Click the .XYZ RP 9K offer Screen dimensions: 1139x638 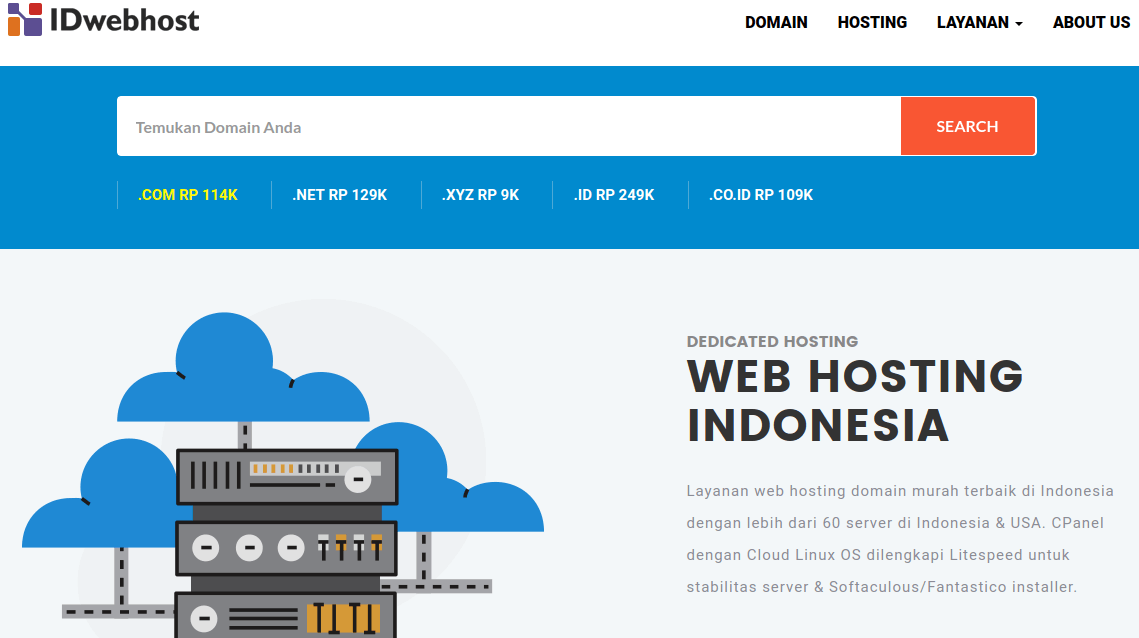tap(479, 194)
